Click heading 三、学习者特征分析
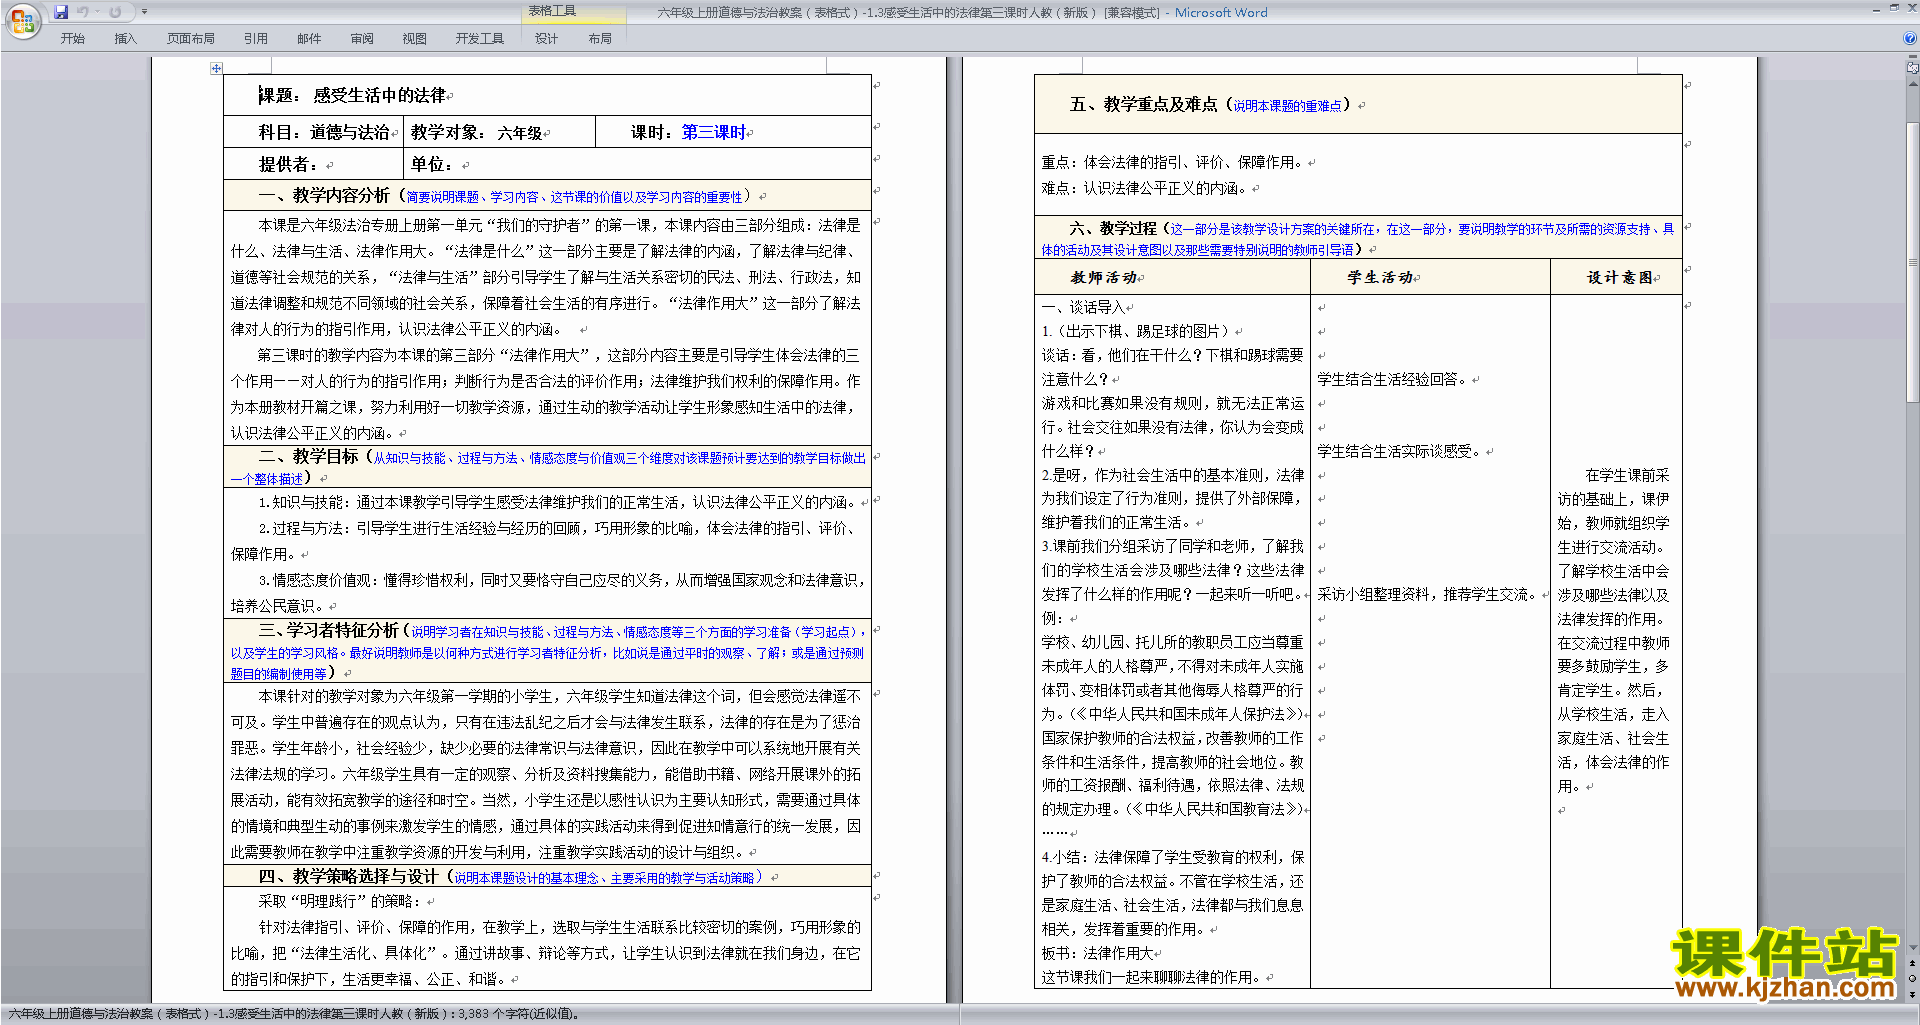 point(328,630)
